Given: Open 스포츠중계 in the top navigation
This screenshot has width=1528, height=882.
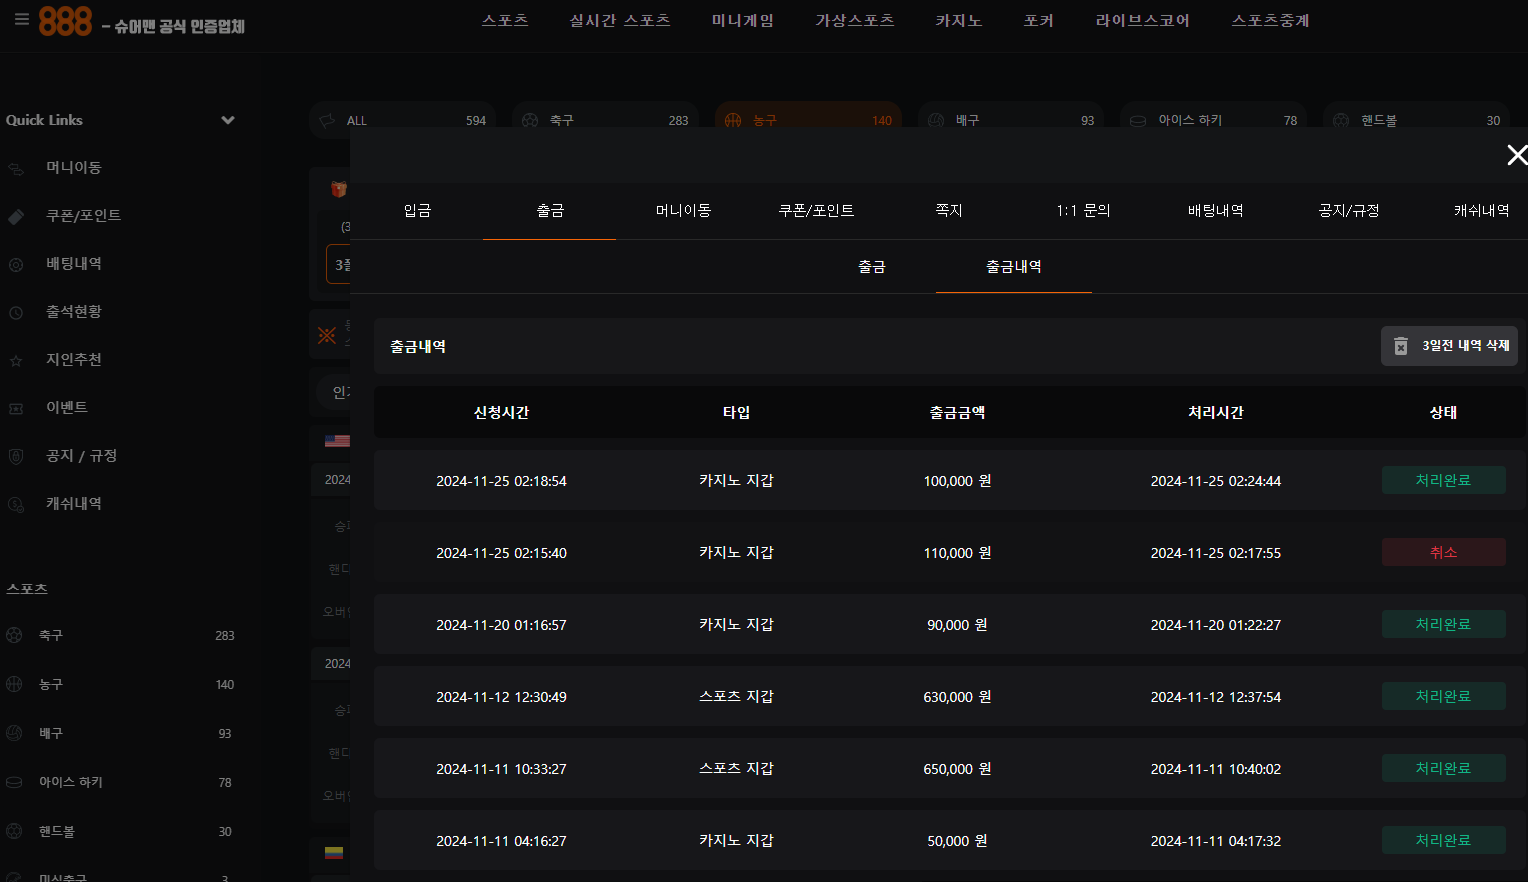Looking at the screenshot, I should coord(1271,21).
